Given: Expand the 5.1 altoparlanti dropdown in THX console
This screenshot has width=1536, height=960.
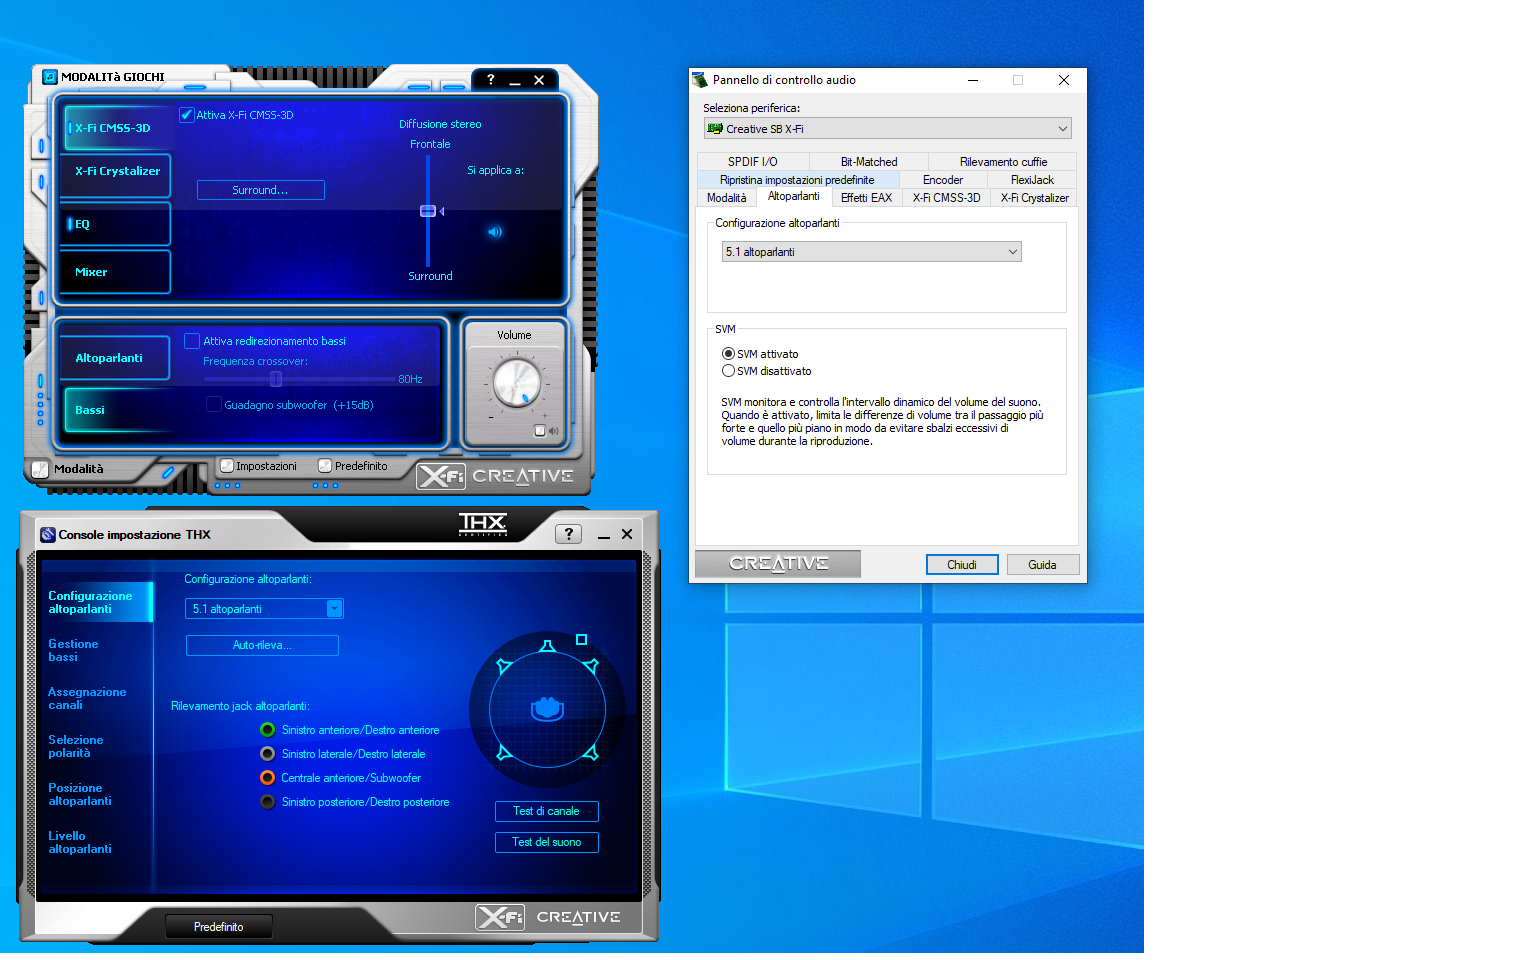Looking at the screenshot, I should 265,609.
